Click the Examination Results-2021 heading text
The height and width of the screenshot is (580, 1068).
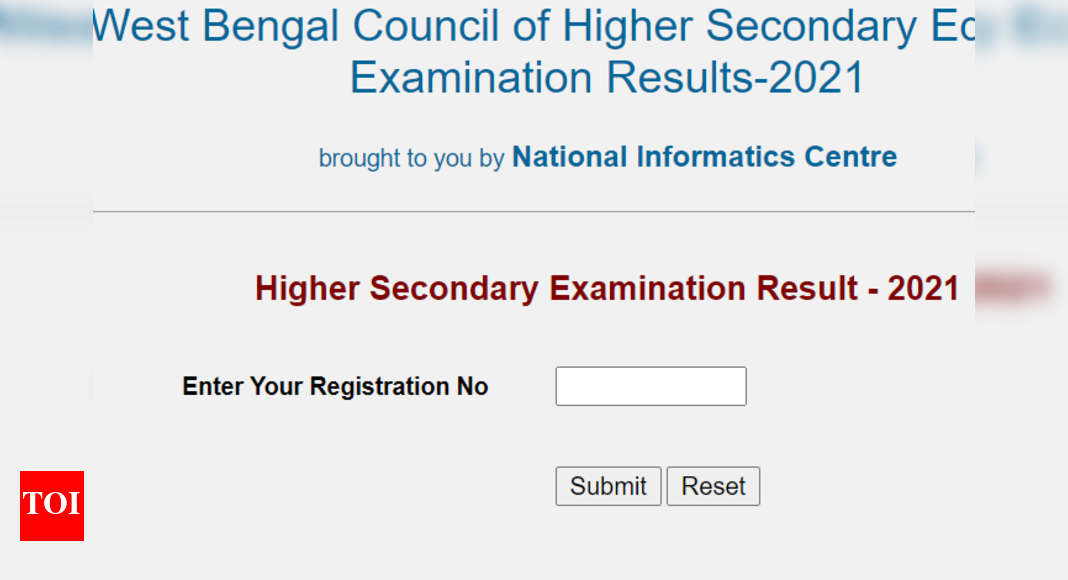(605, 77)
